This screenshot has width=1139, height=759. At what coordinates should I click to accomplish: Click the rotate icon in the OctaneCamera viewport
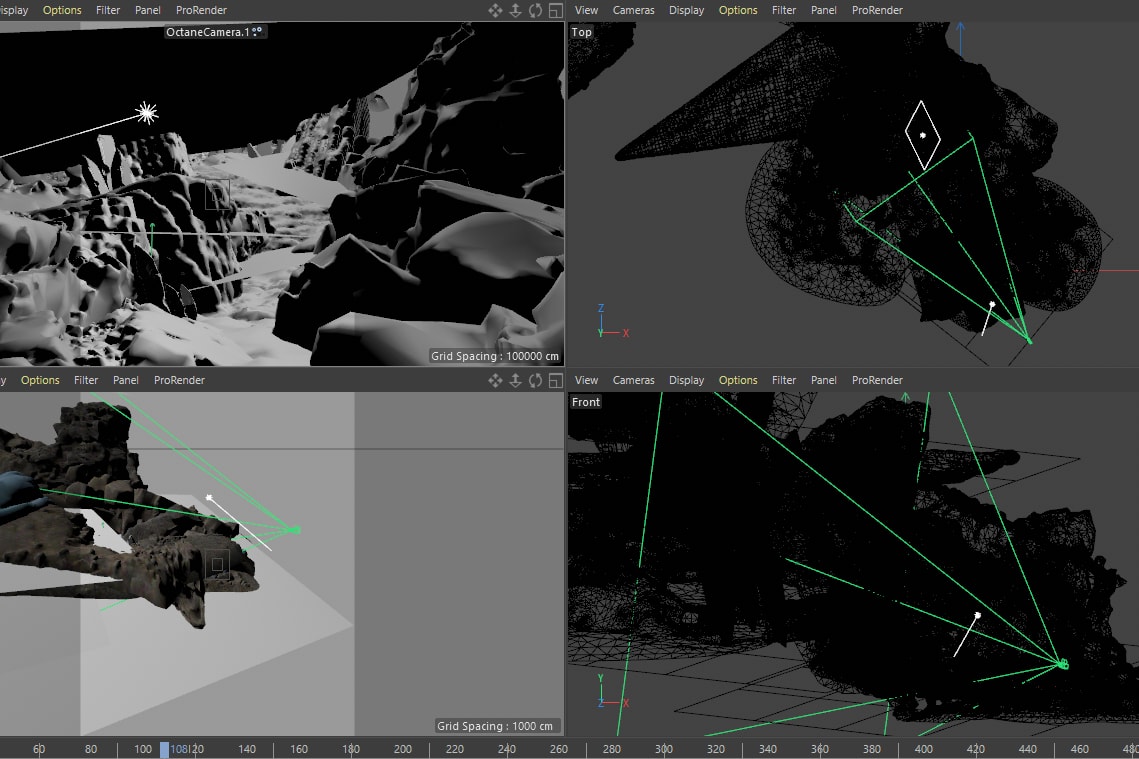point(536,10)
